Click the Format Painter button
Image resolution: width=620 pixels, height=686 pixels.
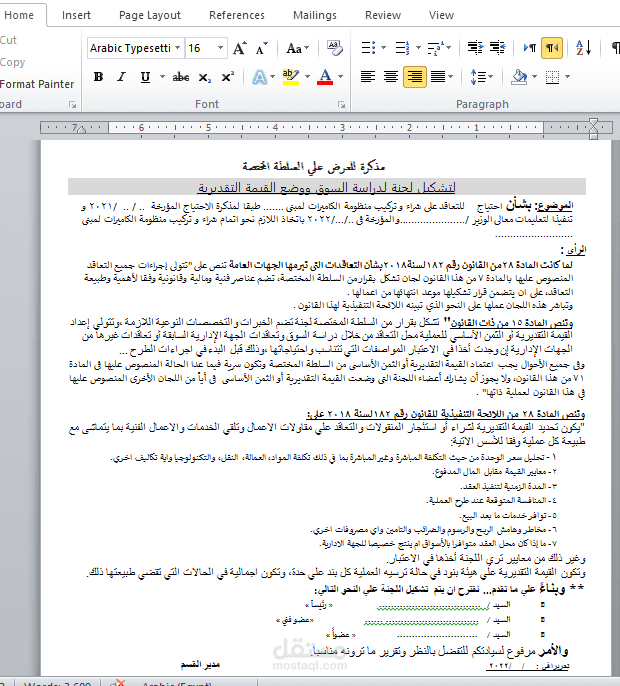pyautogui.click(x=37, y=84)
